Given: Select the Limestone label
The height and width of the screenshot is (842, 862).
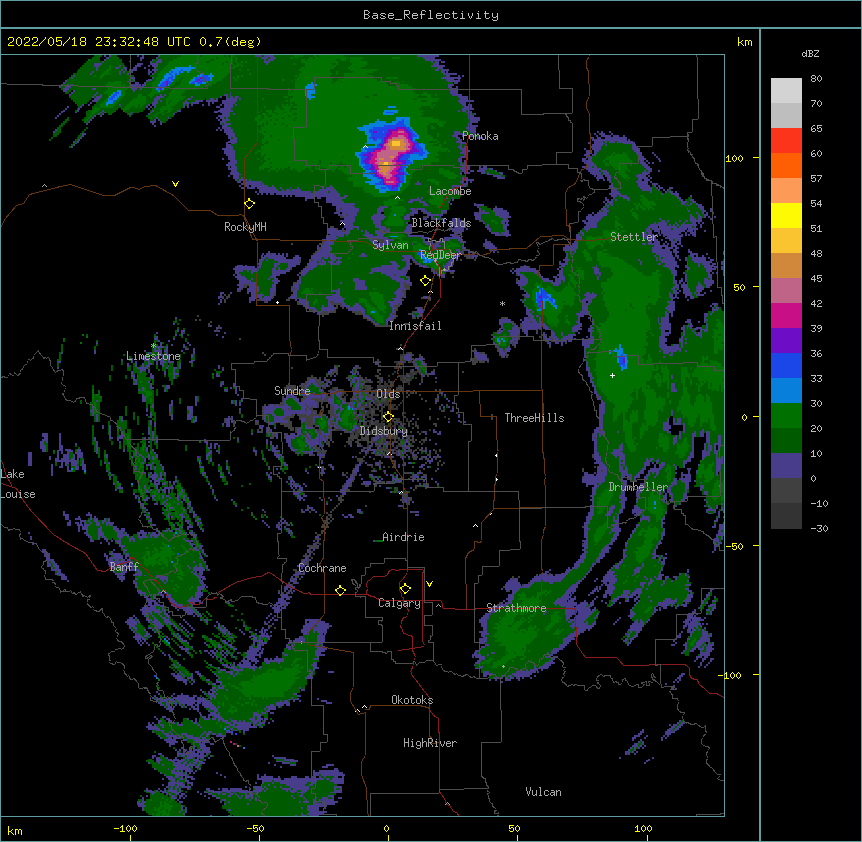Looking at the screenshot, I should pos(153,356).
